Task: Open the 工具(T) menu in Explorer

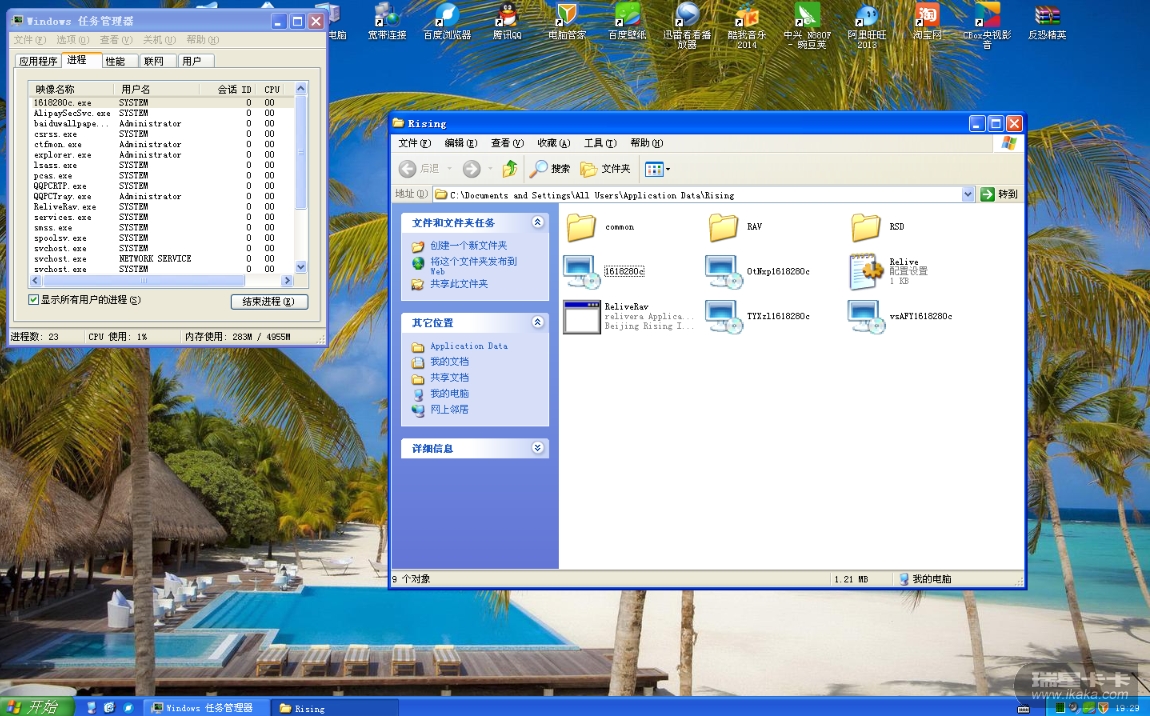Action: 600,143
